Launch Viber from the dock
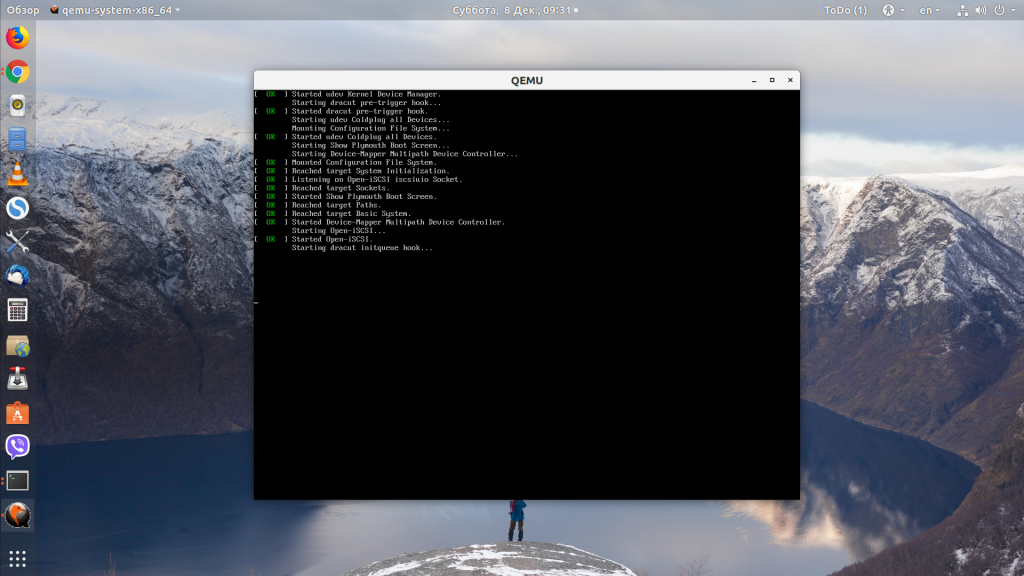The height and width of the screenshot is (576, 1024). click(18, 447)
